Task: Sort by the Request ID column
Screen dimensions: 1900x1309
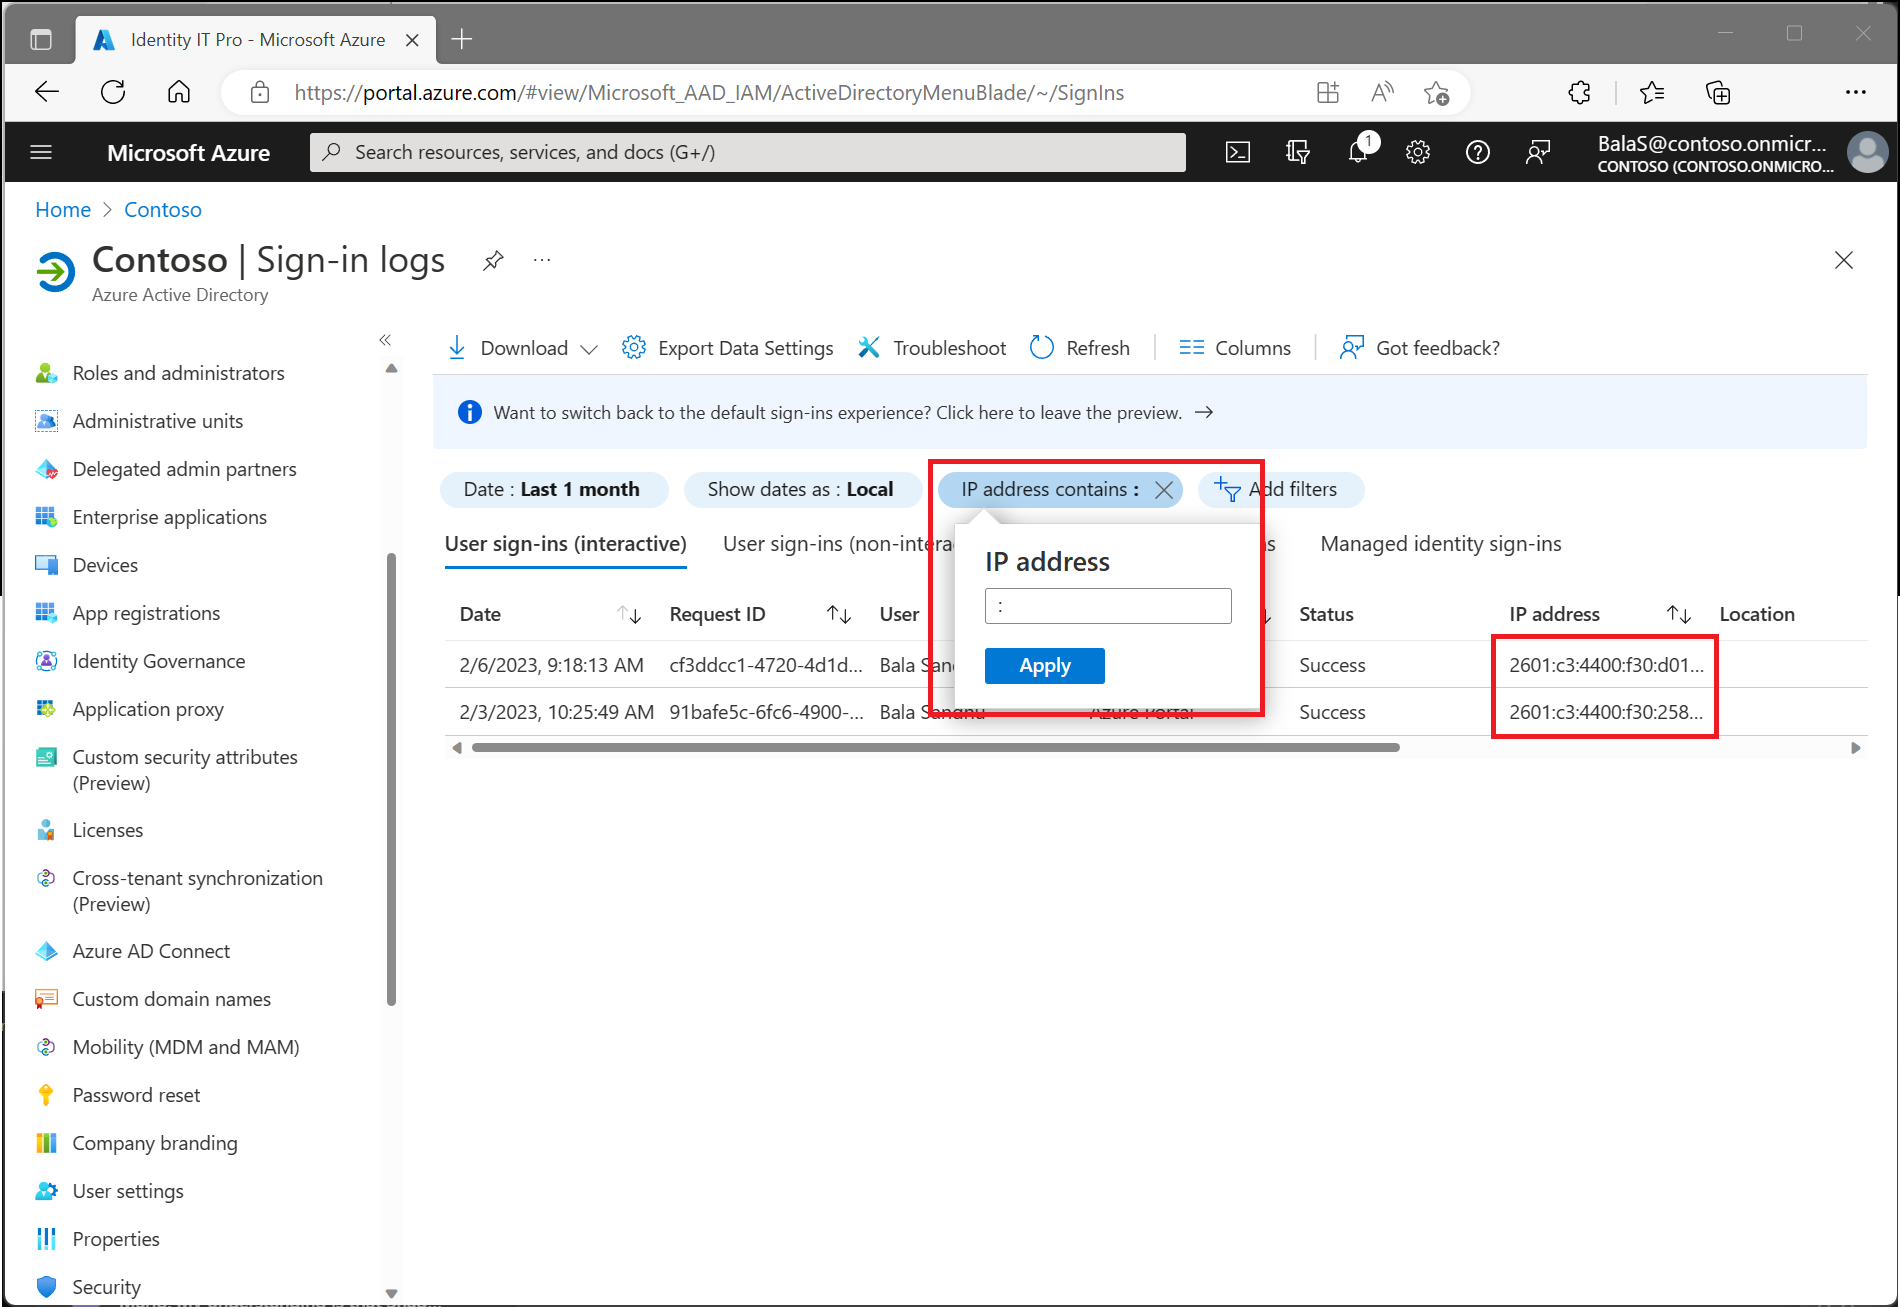Action: 839,614
